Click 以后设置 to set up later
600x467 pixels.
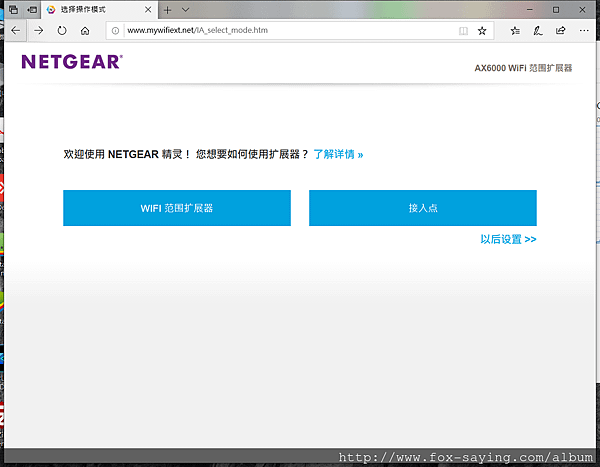[x=508, y=239]
